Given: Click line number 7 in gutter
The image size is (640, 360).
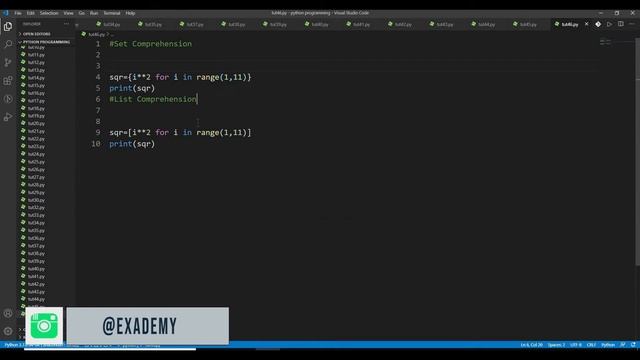Looking at the screenshot, I should [98, 110].
